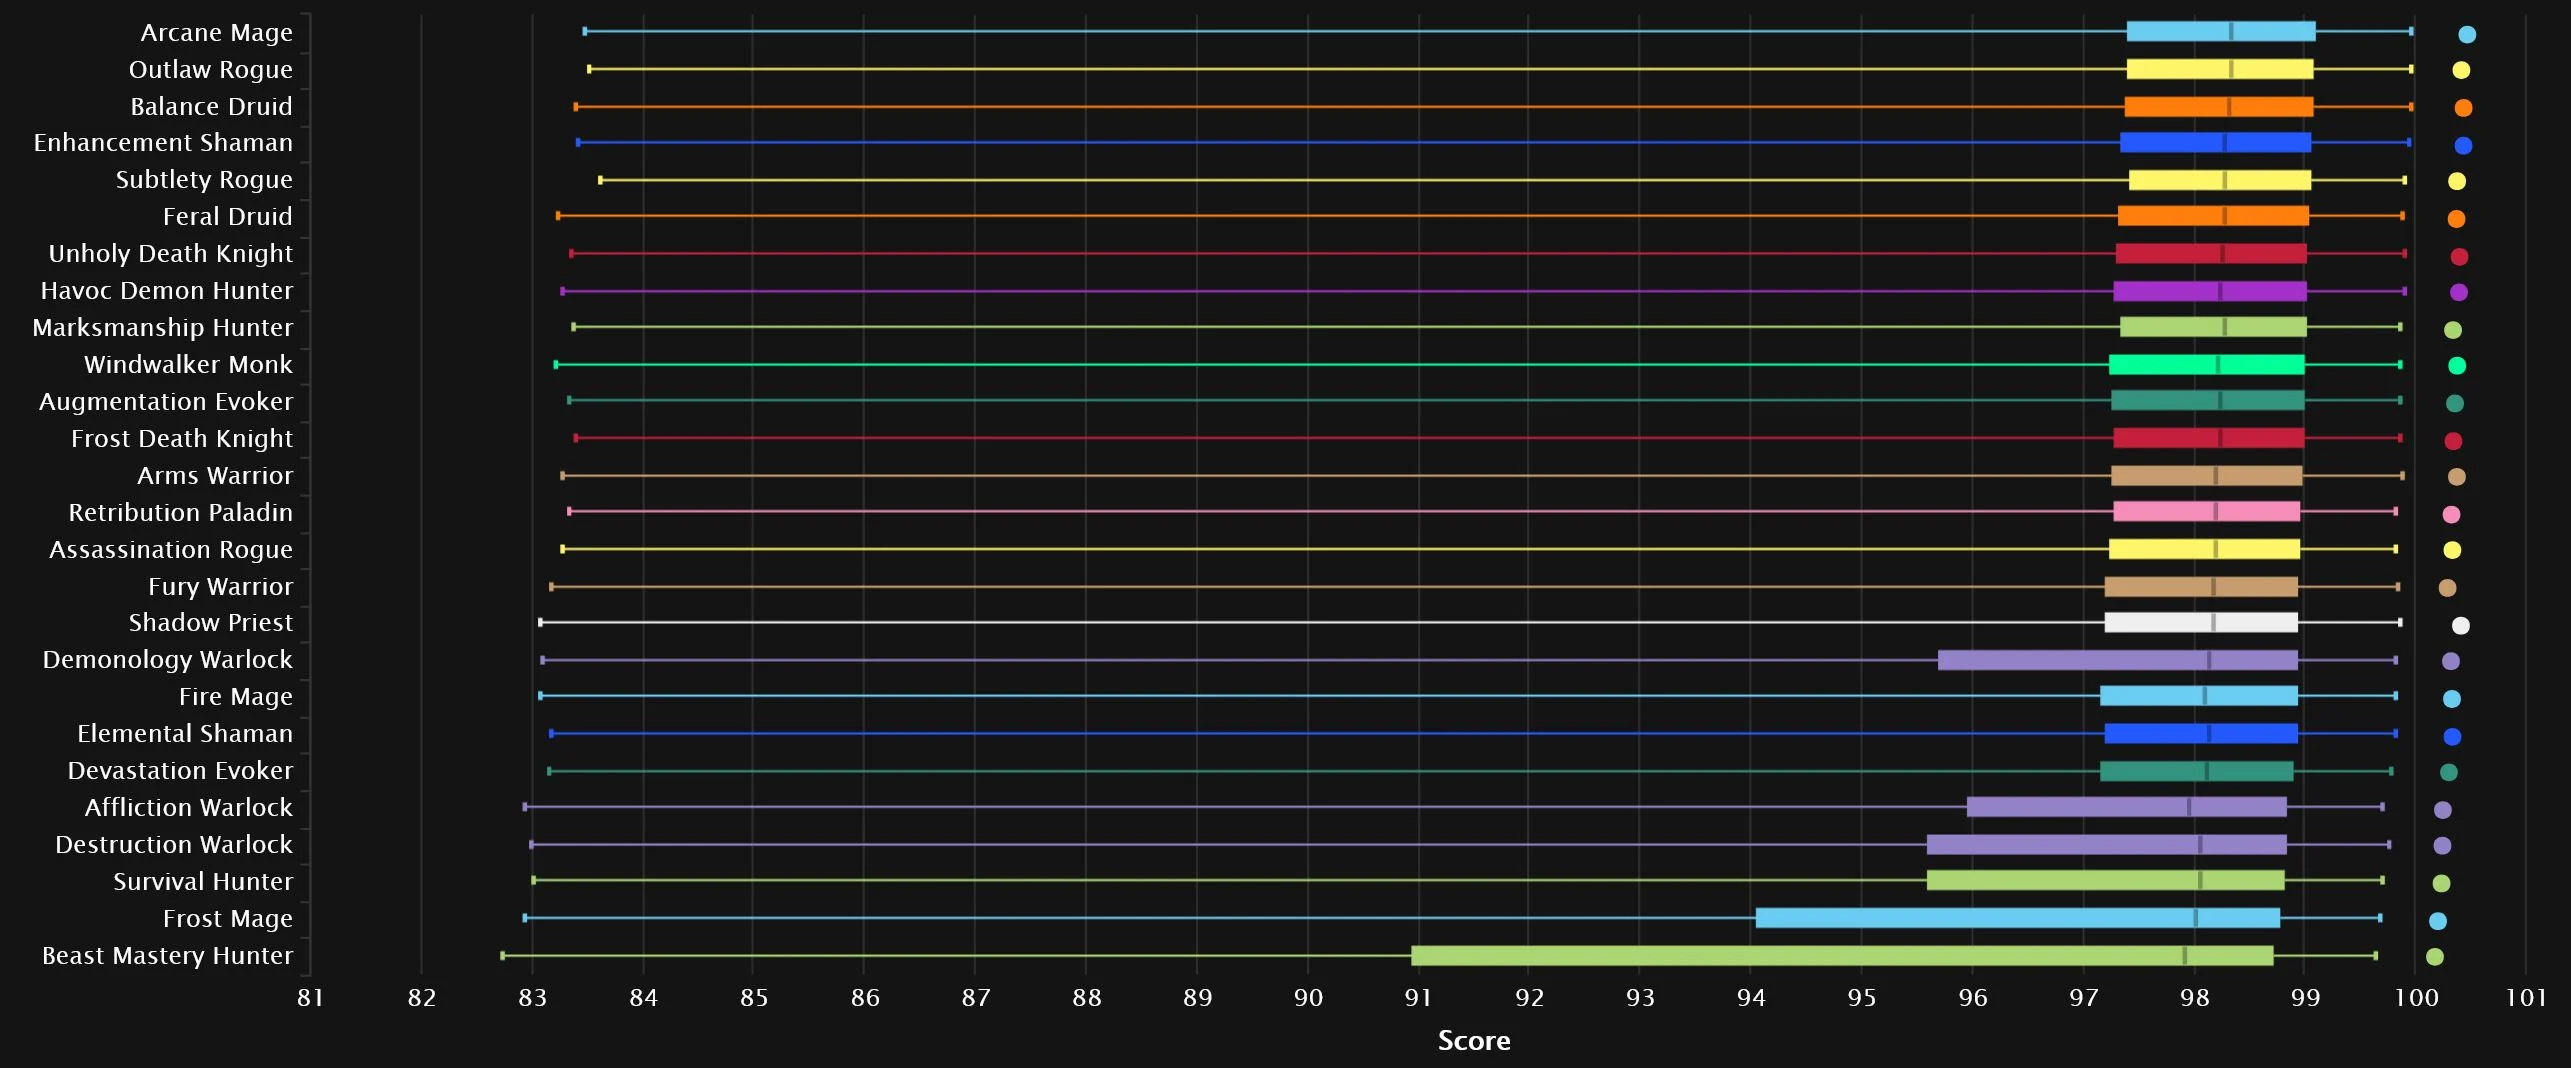Click the Outlaw Rogue outlier dot

click(2461, 70)
